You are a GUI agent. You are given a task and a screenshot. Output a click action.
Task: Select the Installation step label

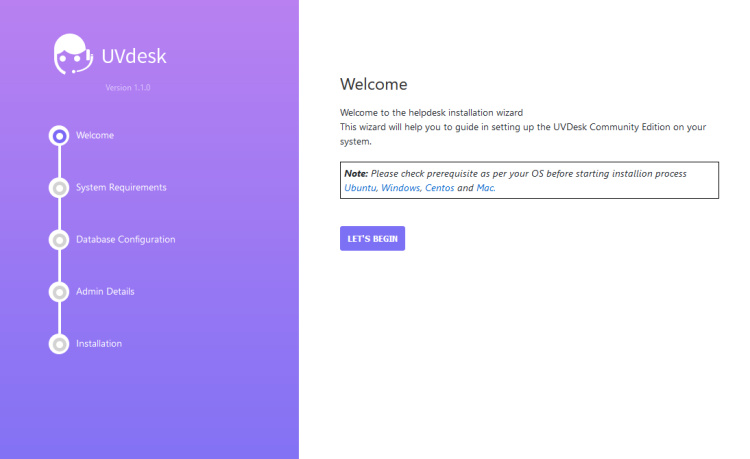(99, 343)
